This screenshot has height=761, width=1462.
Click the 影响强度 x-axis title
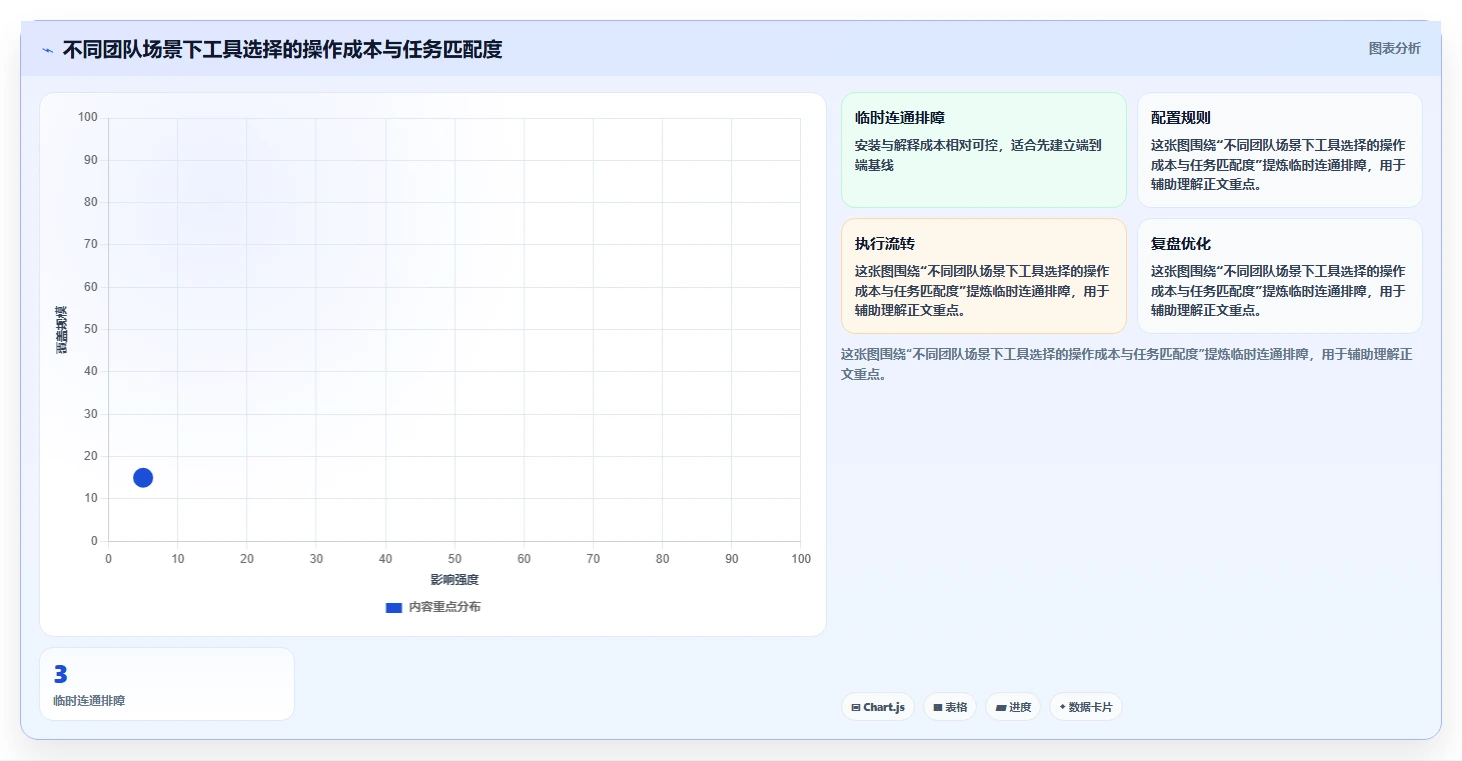point(455,580)
